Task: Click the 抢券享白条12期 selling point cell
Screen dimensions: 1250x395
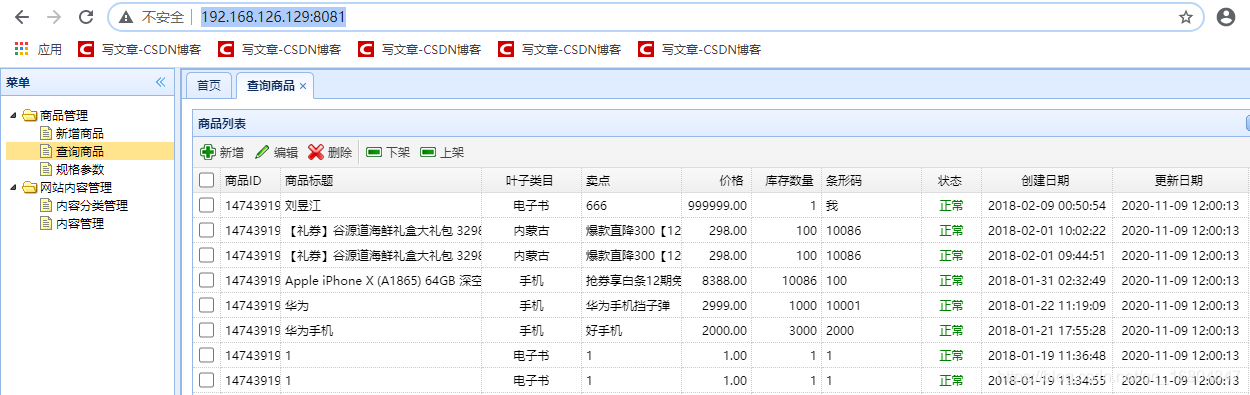Action: tap(631, 280)
